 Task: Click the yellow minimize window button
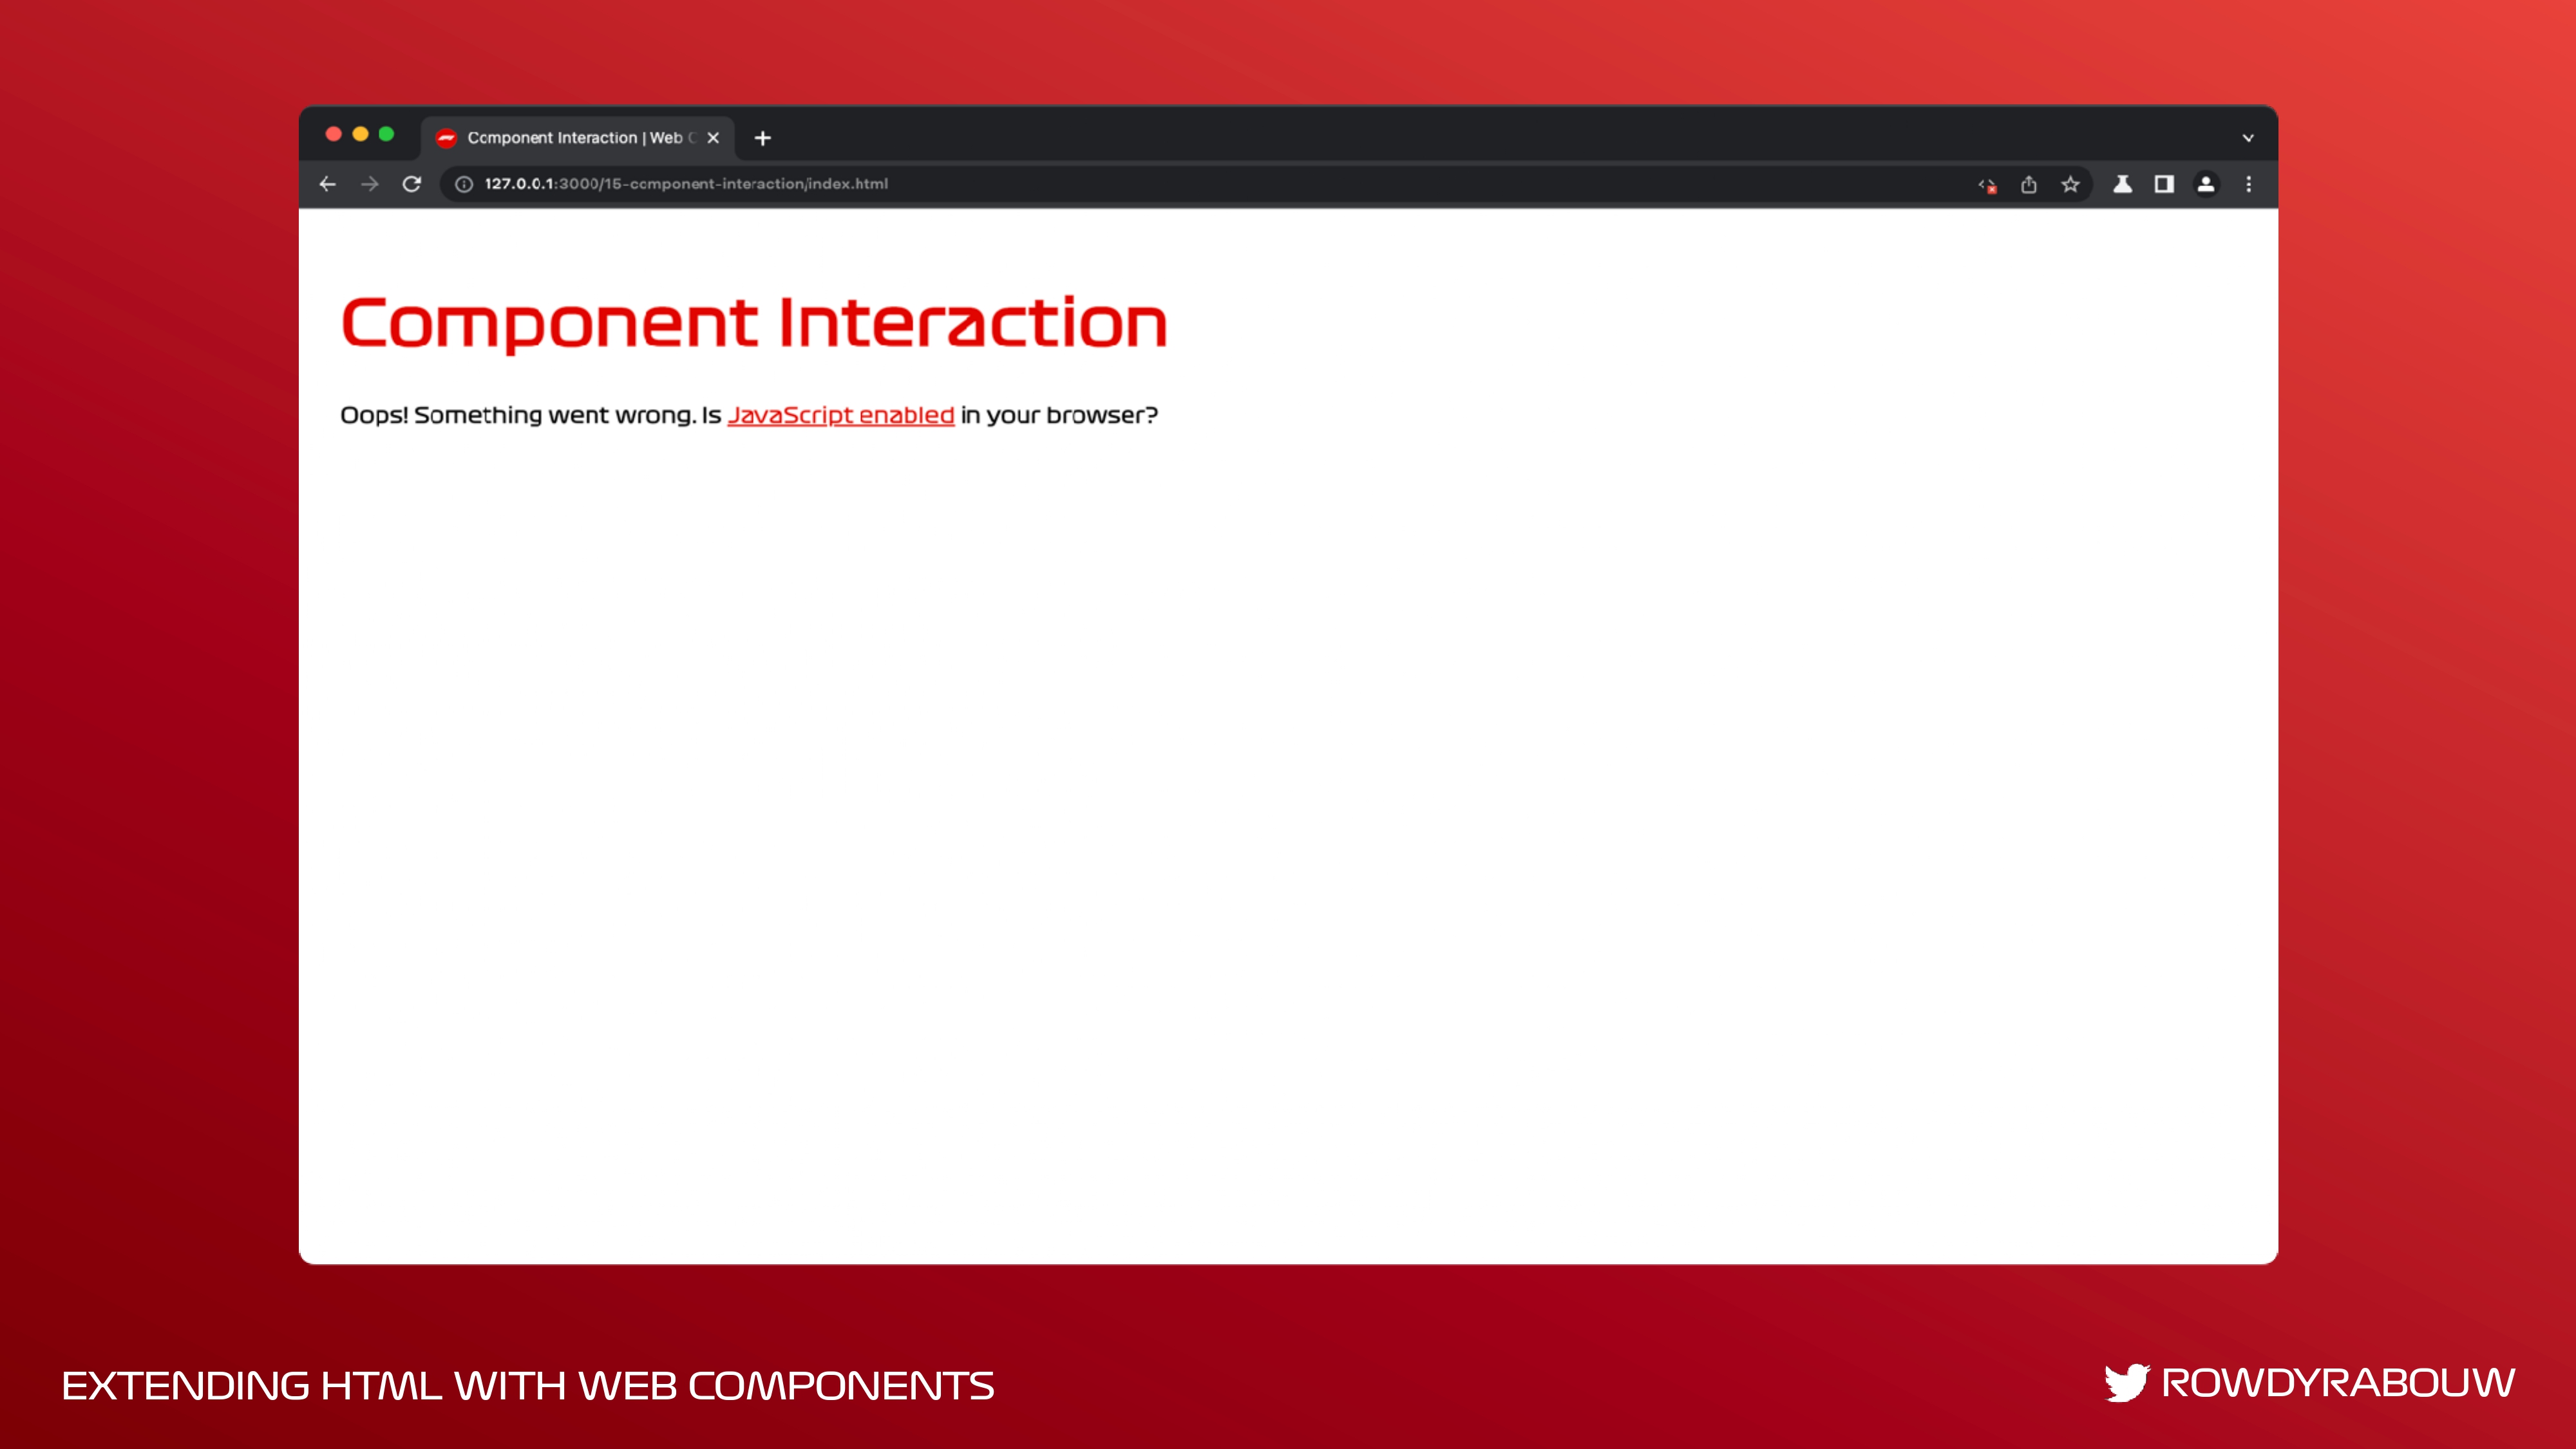click(x=360, y=134)
